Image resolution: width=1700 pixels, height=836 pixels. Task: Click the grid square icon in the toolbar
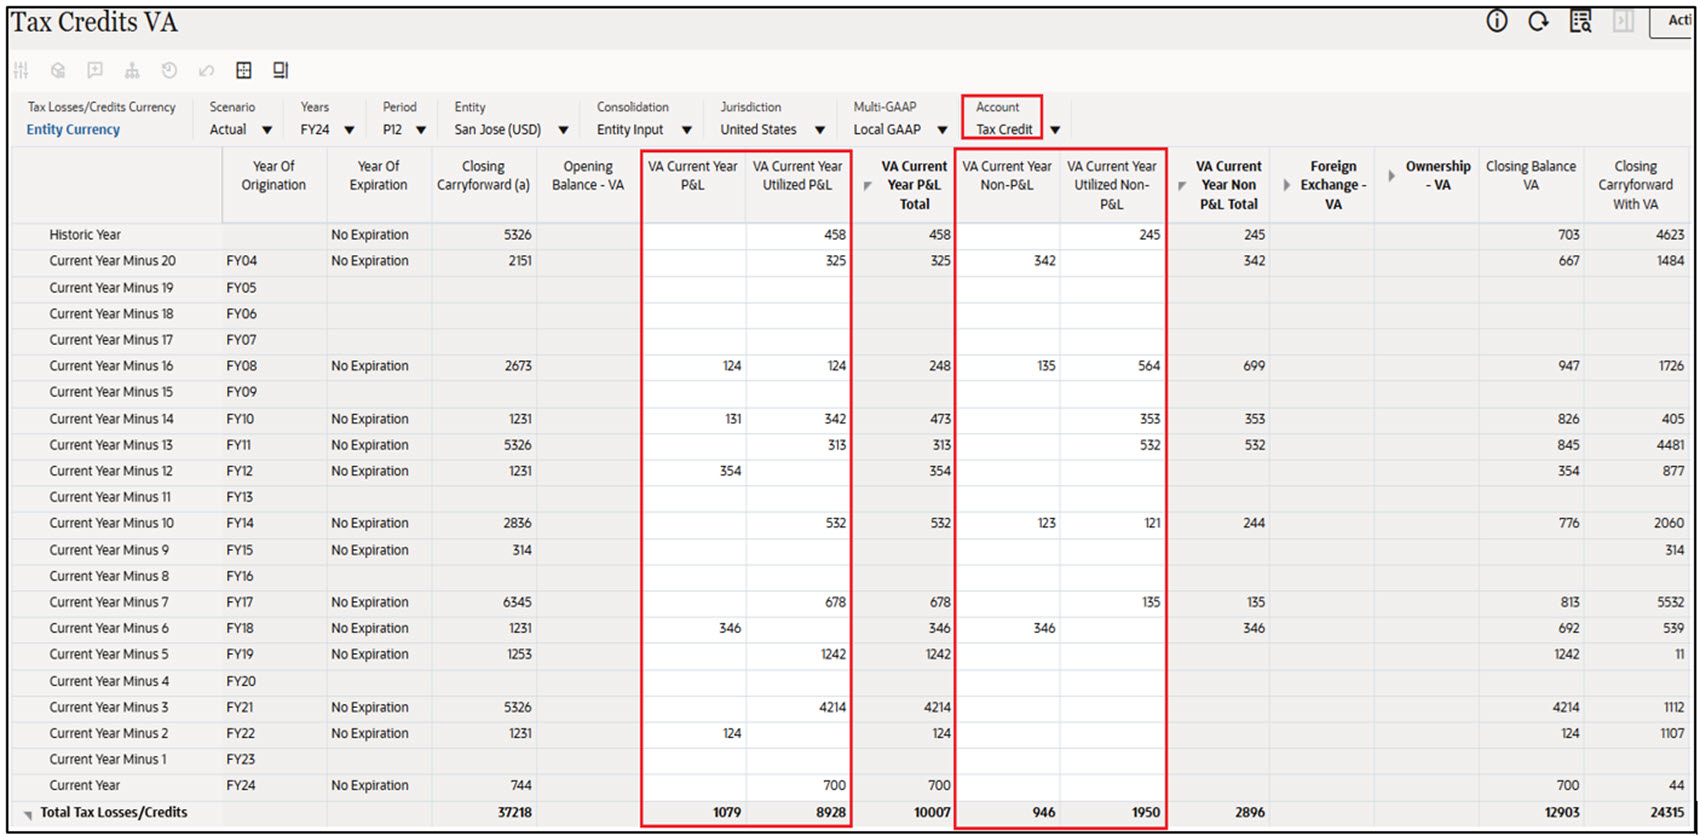[x=243, y=70]
